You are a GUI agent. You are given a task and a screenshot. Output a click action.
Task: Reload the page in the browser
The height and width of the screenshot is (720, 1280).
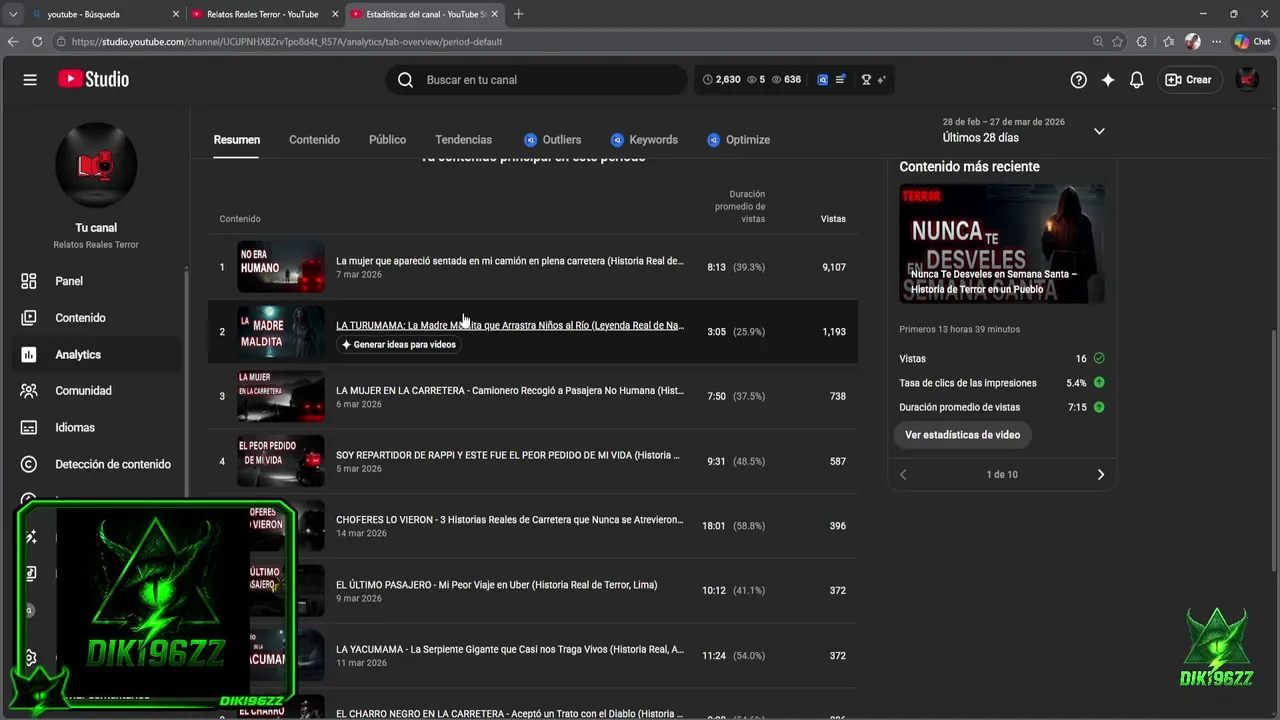(x=37, y=42)
